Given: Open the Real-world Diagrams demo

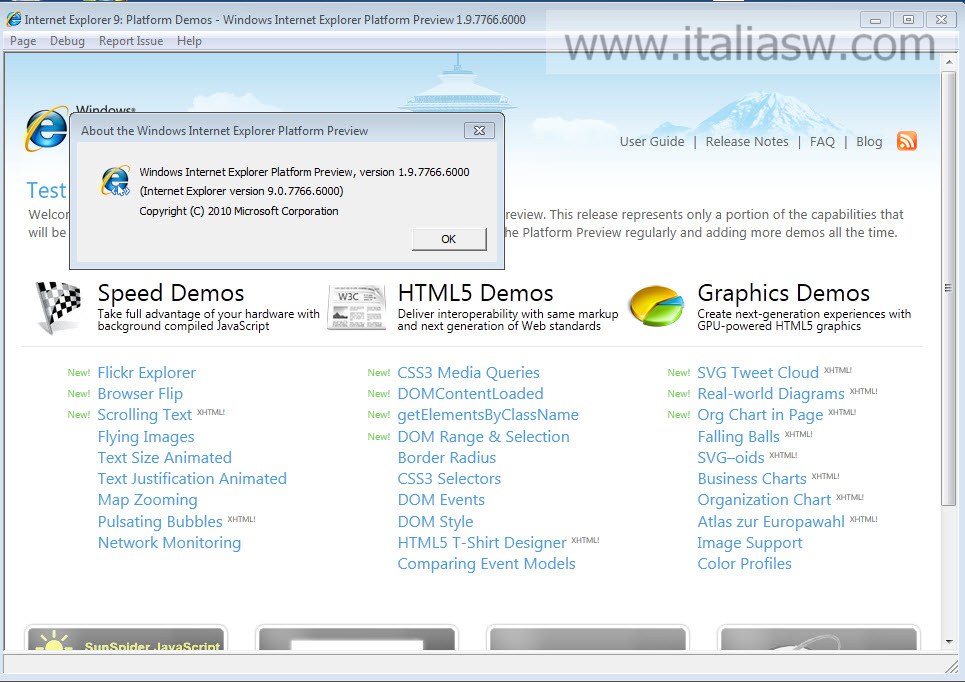Looking at the screenshot, I should 771,394.
